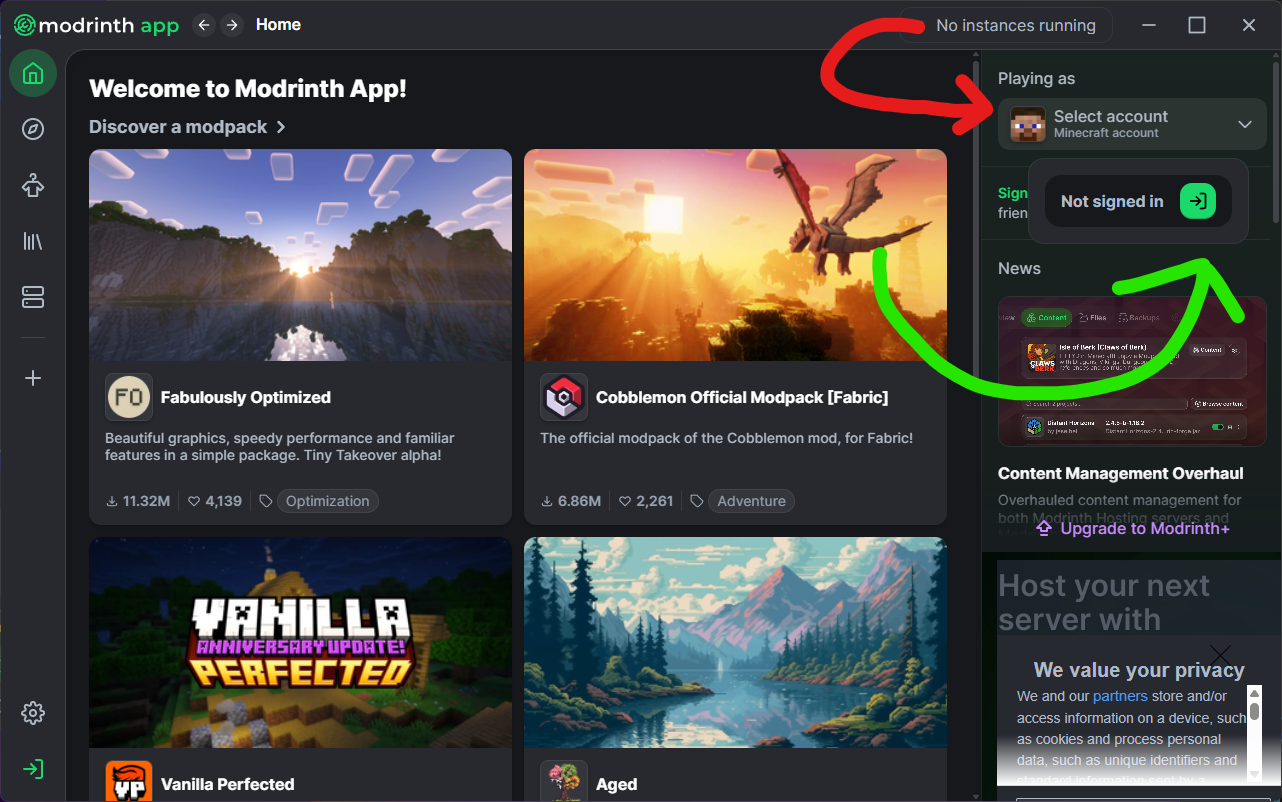1282x802 pixels.
Task: Click the 2,261 followers count
Action: [646, 501]
